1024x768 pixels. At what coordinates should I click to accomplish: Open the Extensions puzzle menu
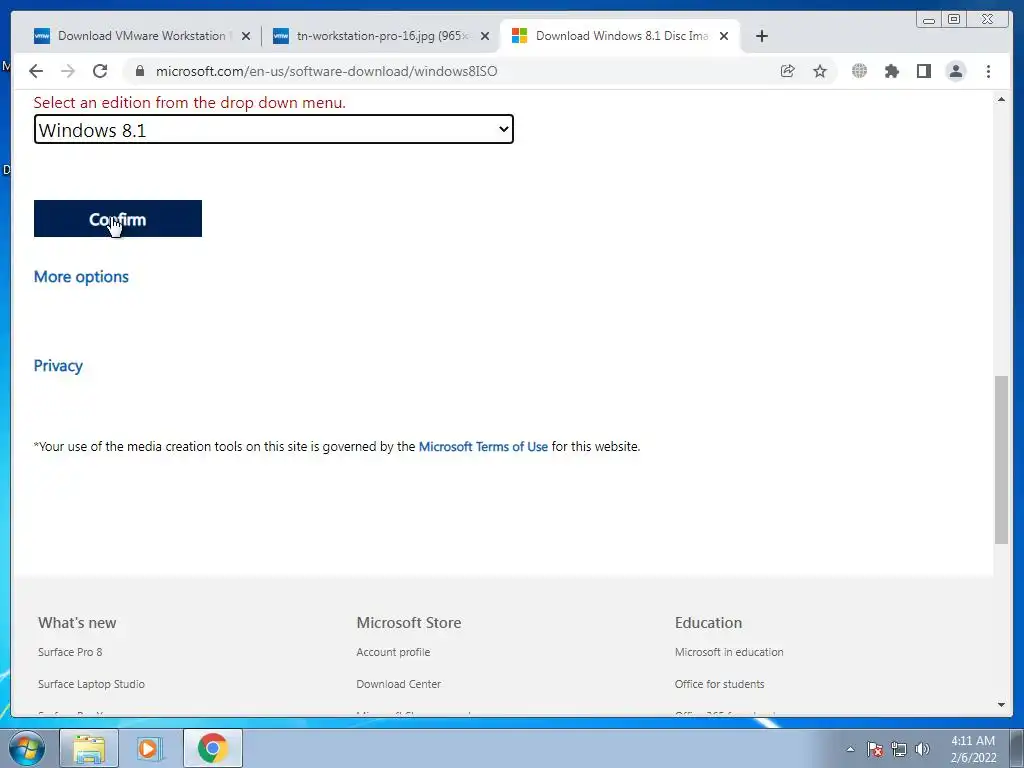pos(891,71)
